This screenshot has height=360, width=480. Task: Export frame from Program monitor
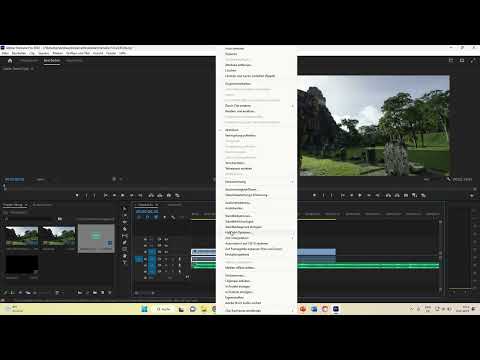pyautogui.click(x=406, y=195)
